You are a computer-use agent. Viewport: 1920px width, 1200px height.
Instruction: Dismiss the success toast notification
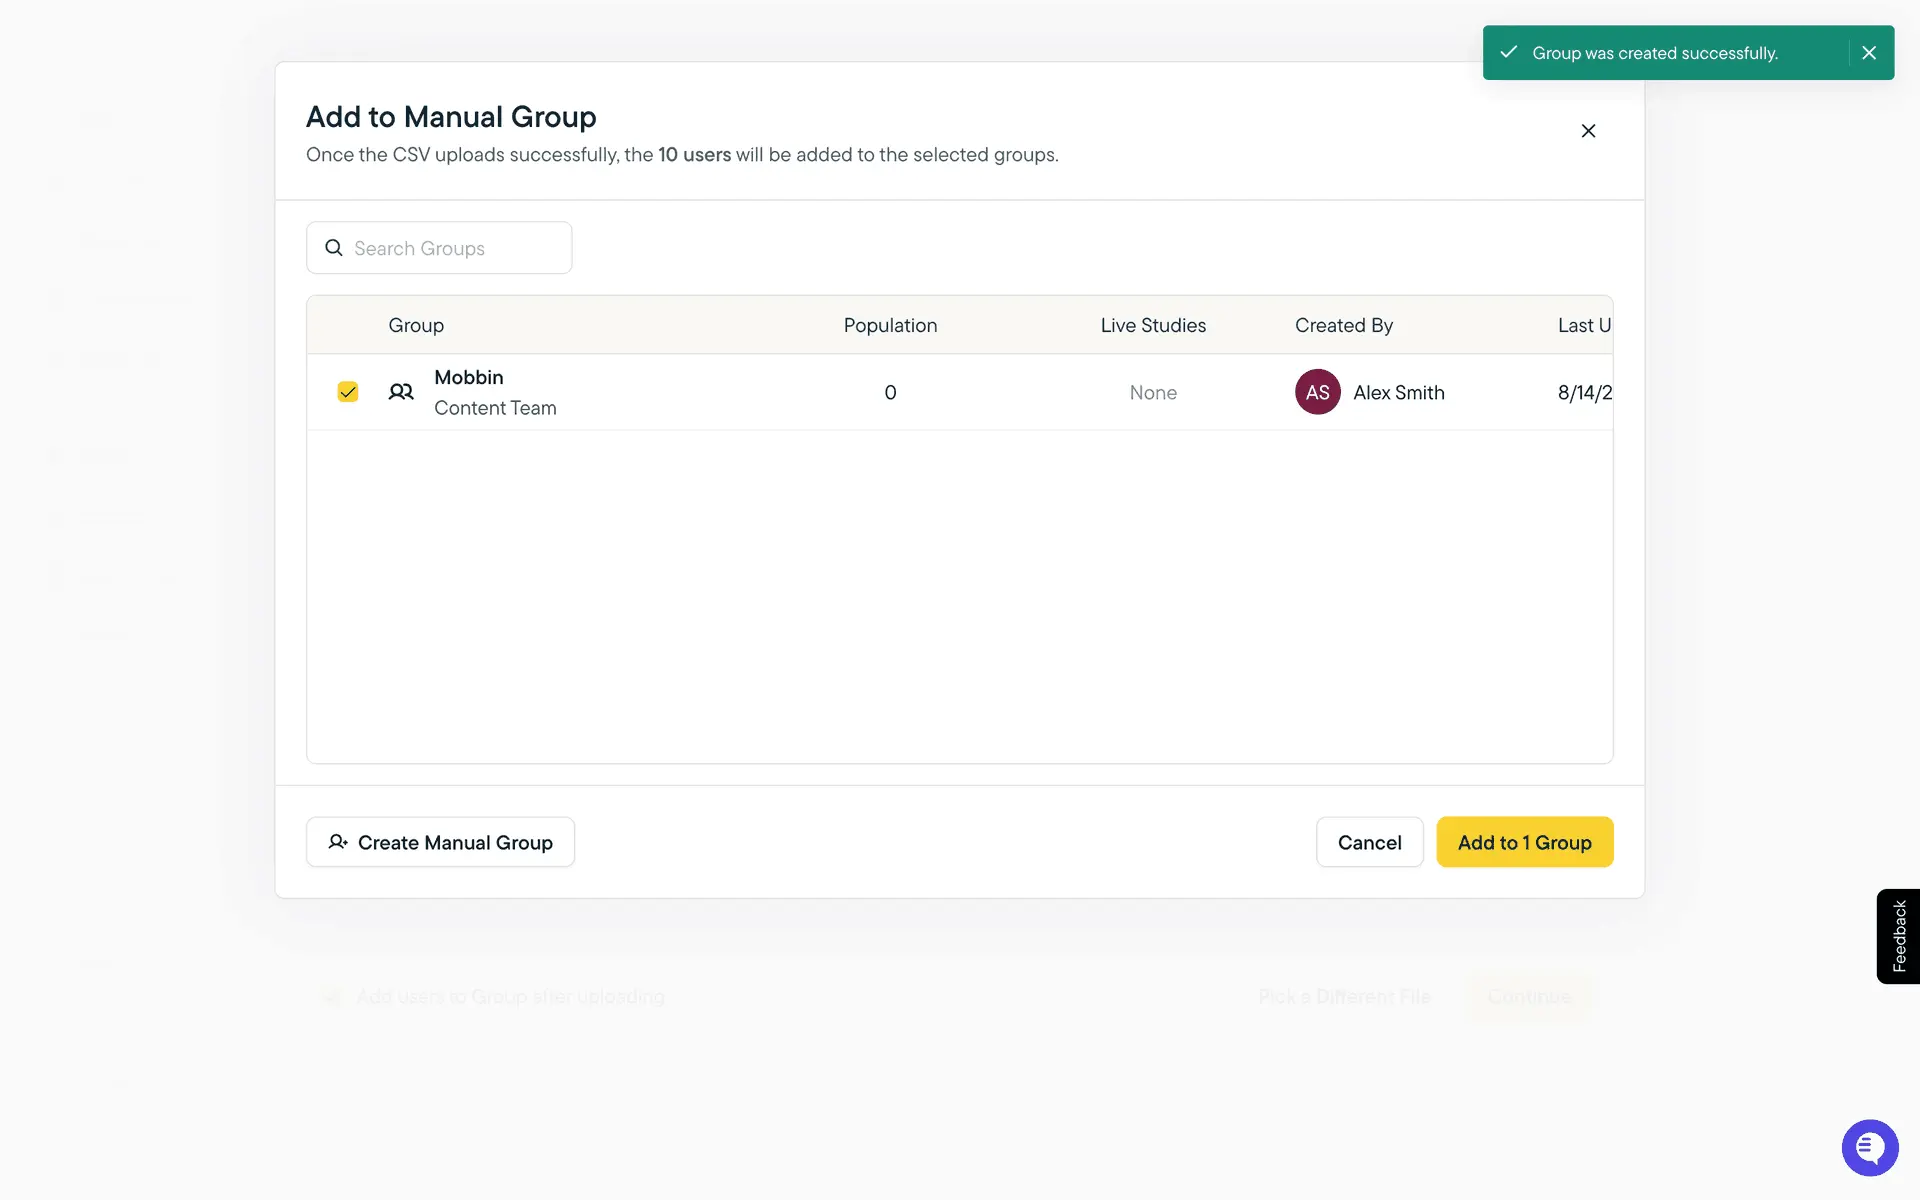coord(1868,53)
